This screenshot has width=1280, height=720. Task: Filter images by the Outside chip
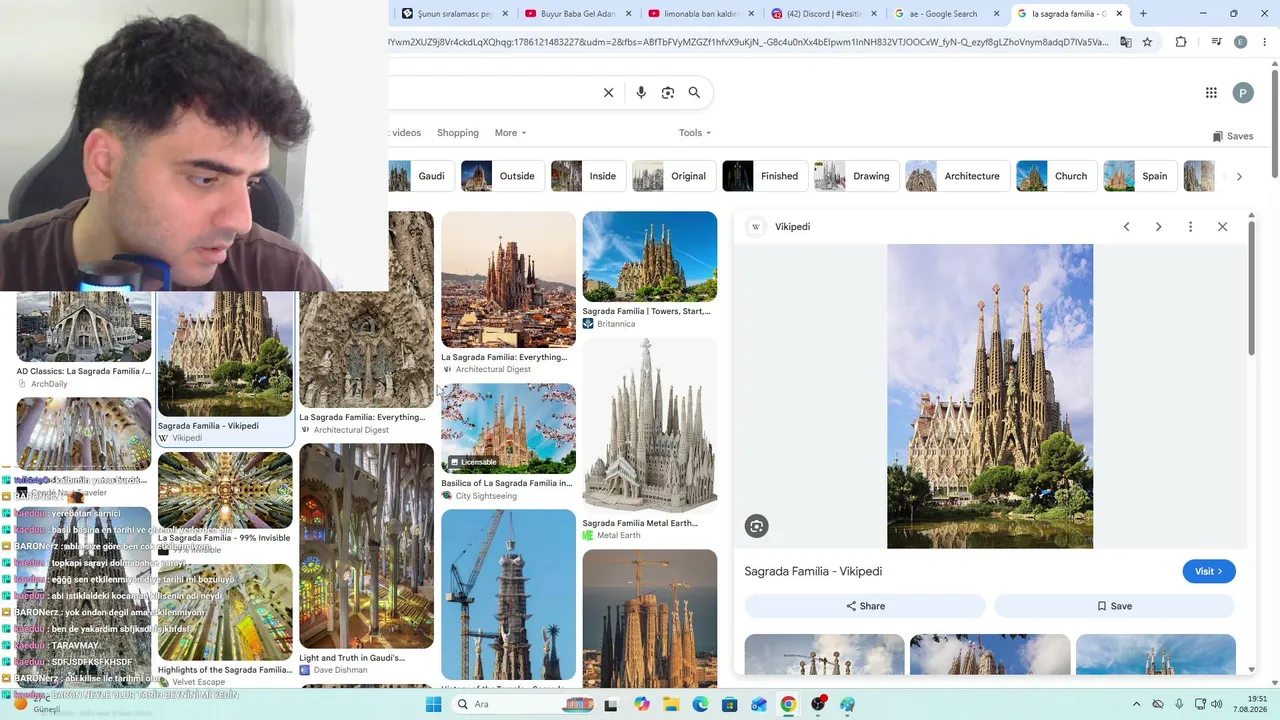[503, 176]
